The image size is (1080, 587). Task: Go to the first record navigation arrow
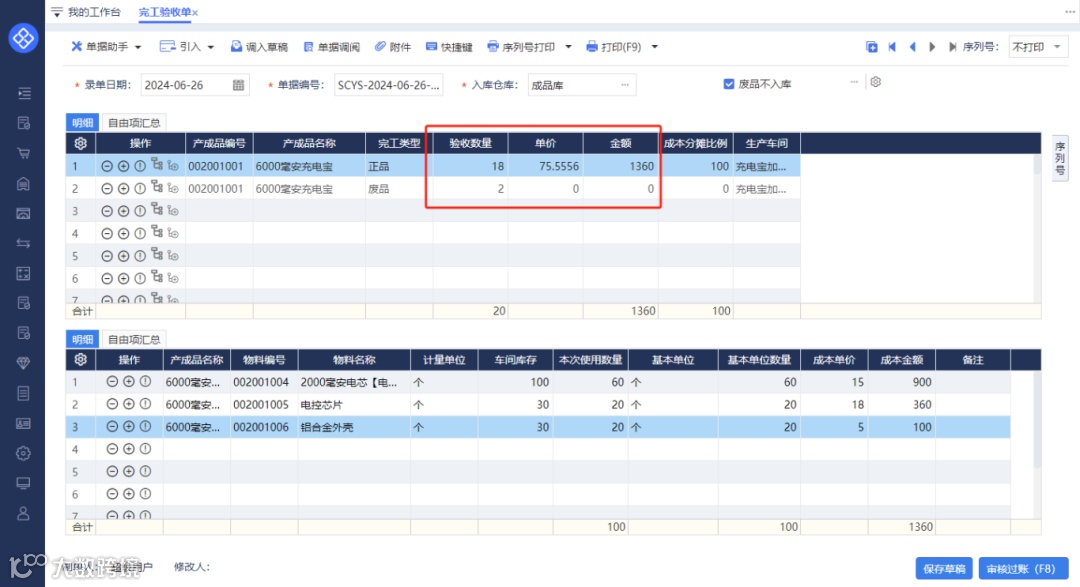point(893,47)
